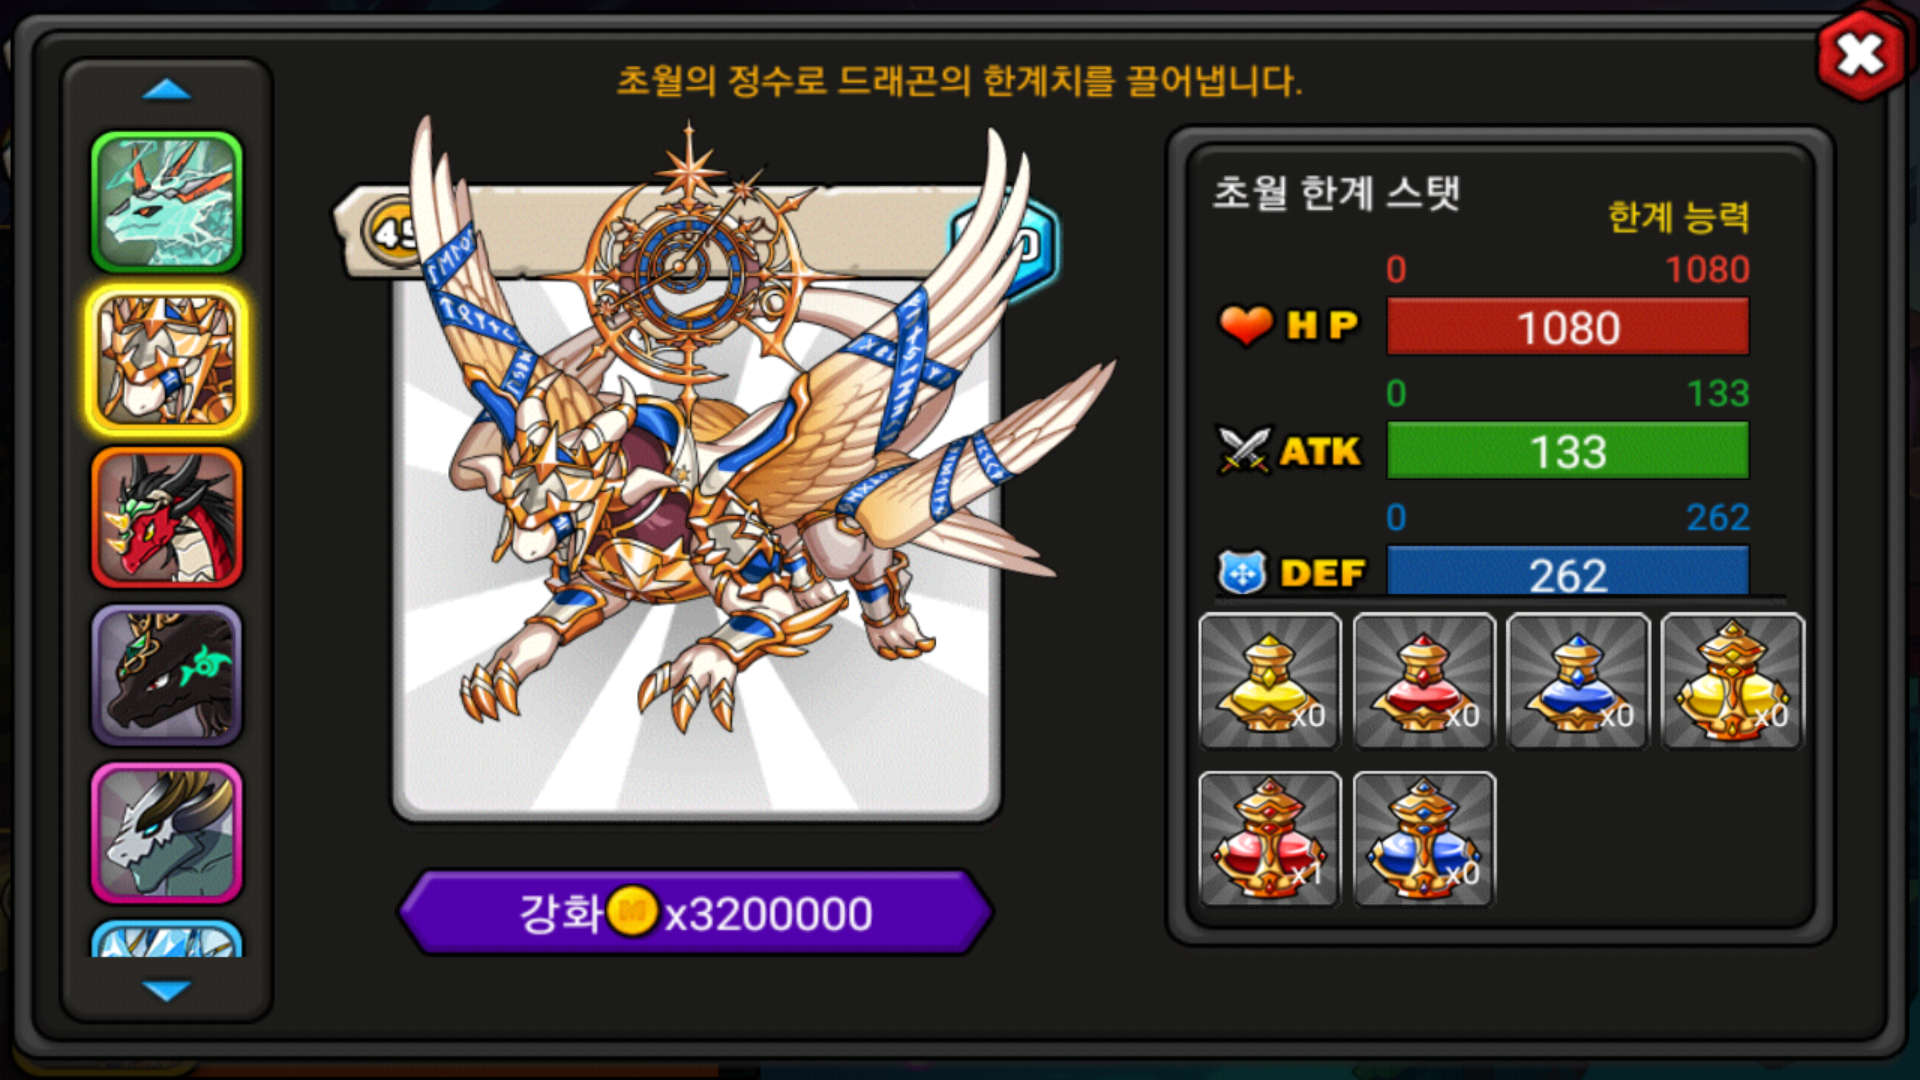Click the down arrow below dragon list
The image size is (1920, 1080).
coord(167,990)
